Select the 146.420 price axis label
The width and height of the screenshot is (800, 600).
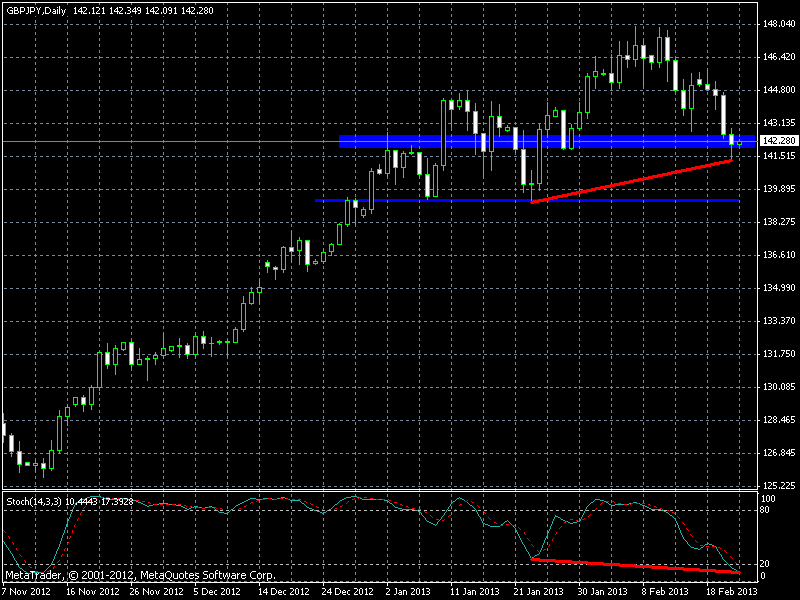point(779,57)
